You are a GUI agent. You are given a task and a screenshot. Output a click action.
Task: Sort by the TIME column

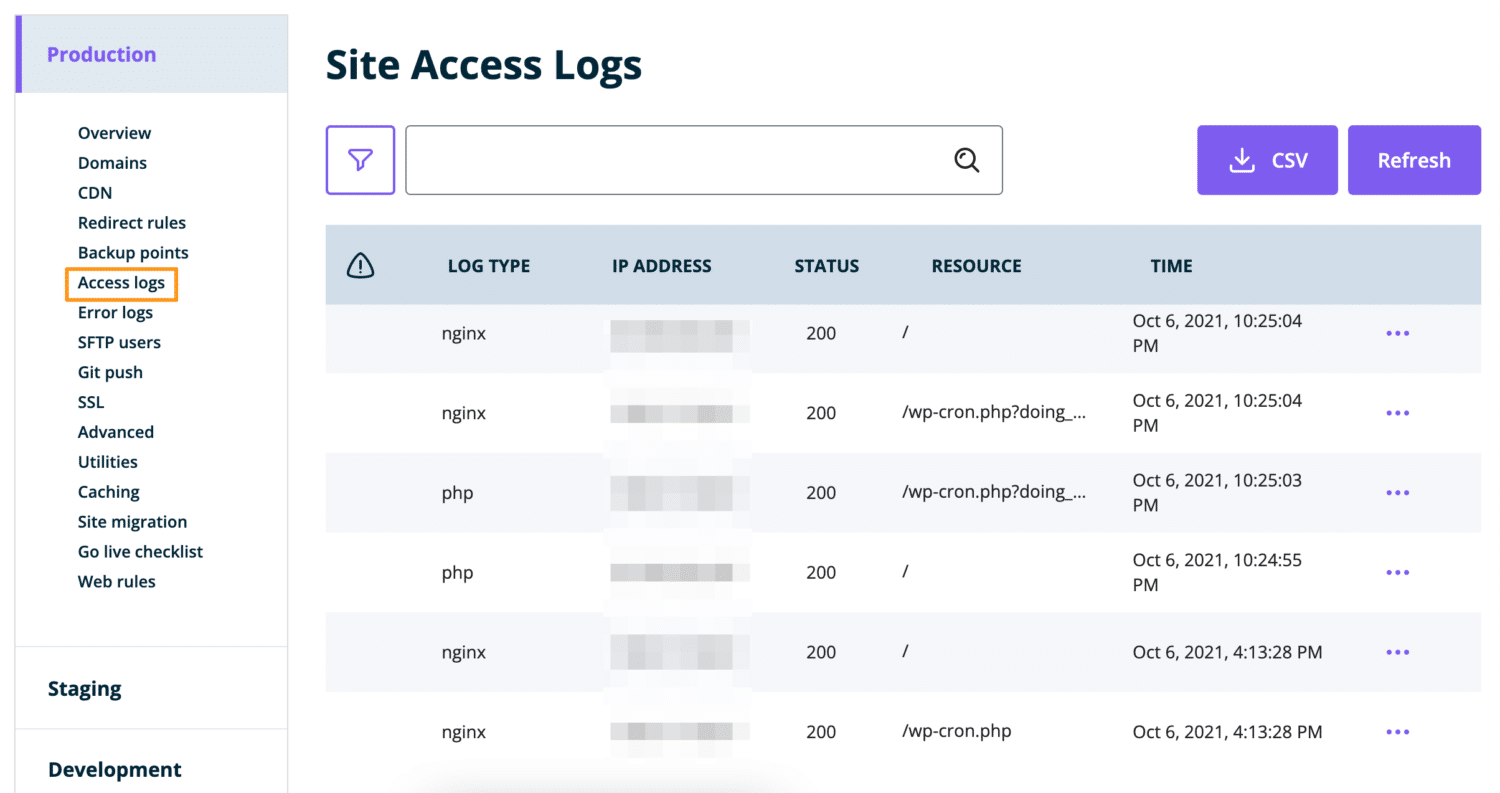pyautogui.click(x=1170, y=265)
